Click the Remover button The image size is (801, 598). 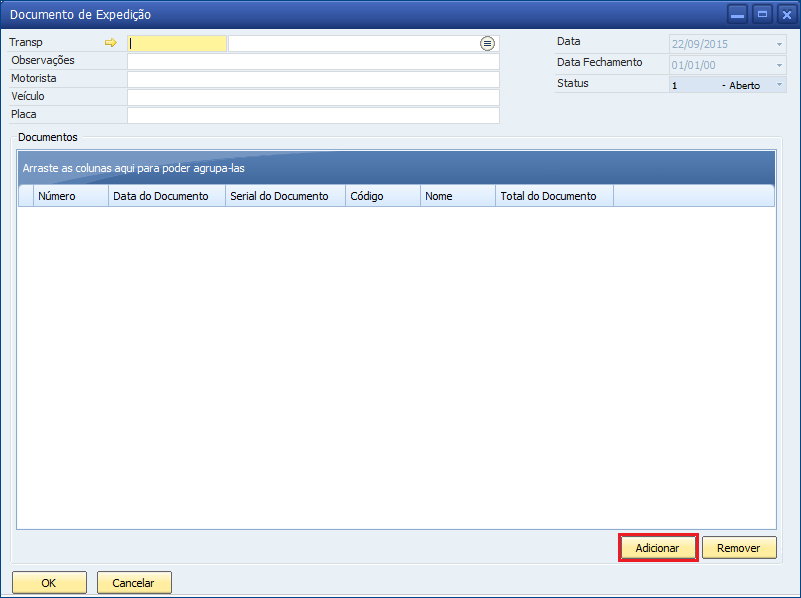pyautogui.click(x=739, y=548)
